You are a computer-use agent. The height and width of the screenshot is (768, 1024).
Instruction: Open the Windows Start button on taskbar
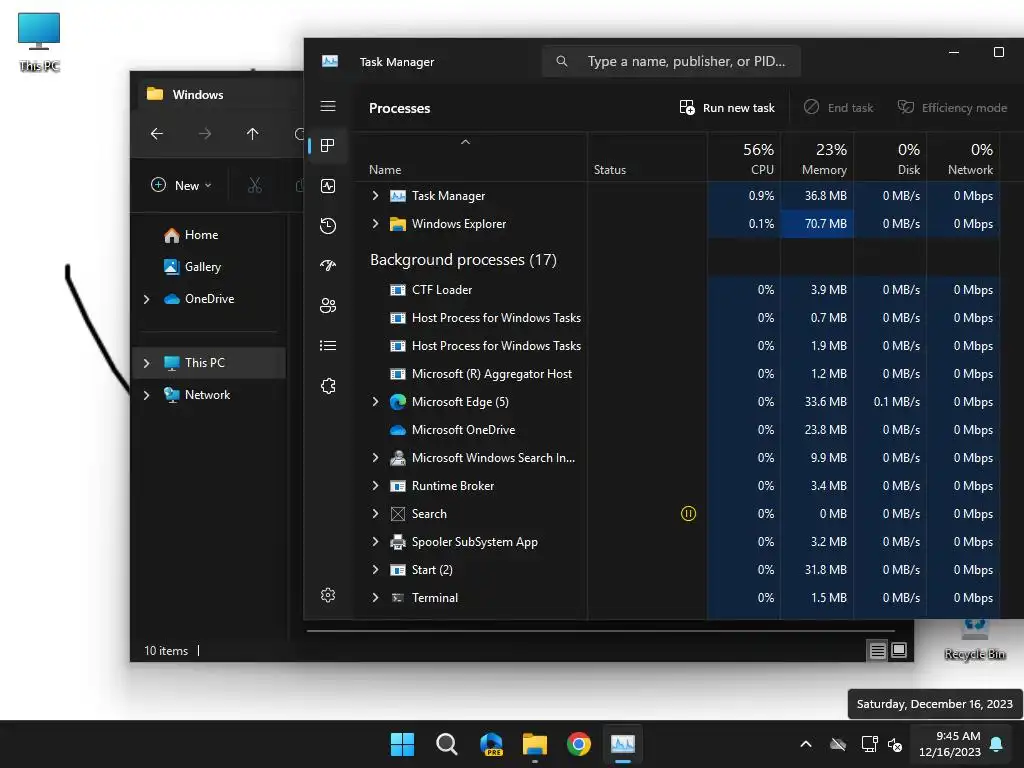coord(402,744)
